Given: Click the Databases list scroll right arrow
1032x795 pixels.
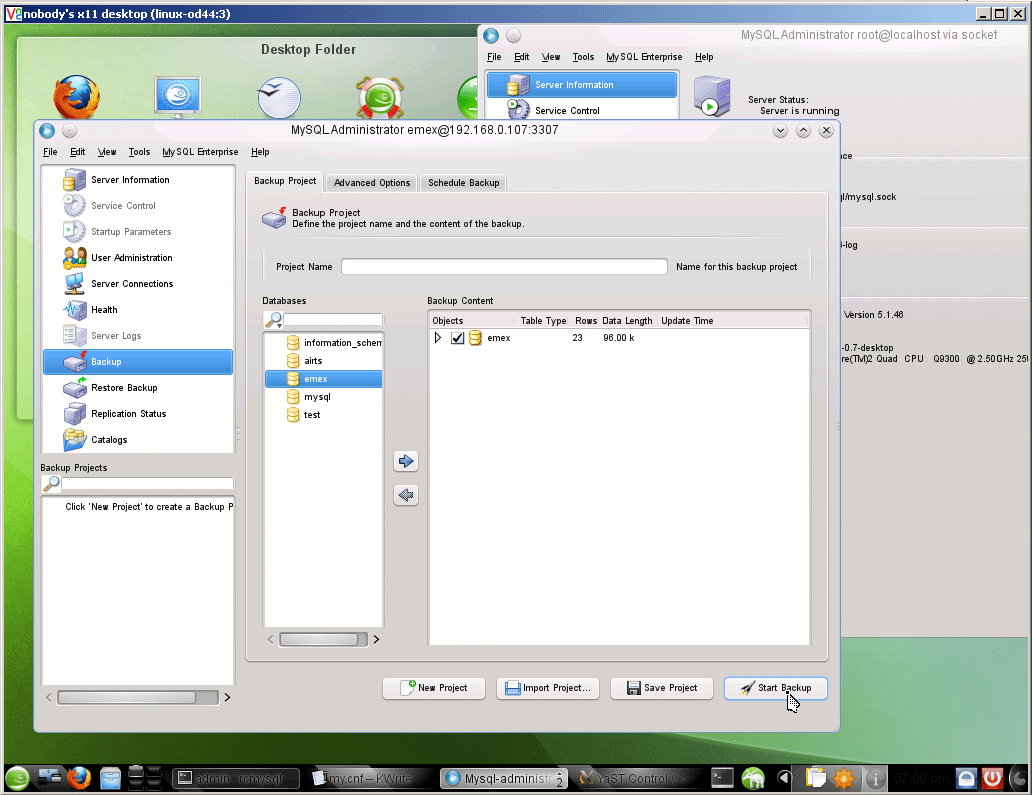Looking at the screenshot, I should [x=376, y=640].
